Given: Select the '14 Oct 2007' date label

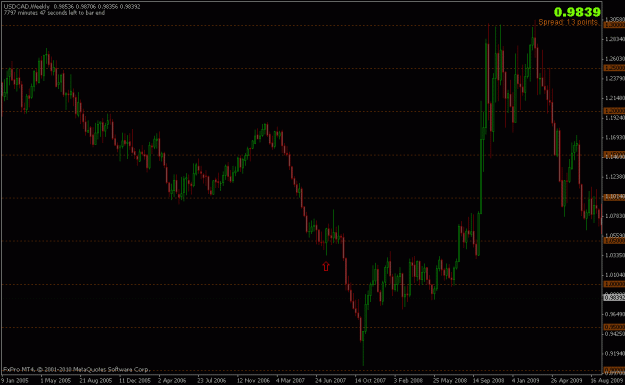Looking at the screenshot, I should [x=370, y=381].
